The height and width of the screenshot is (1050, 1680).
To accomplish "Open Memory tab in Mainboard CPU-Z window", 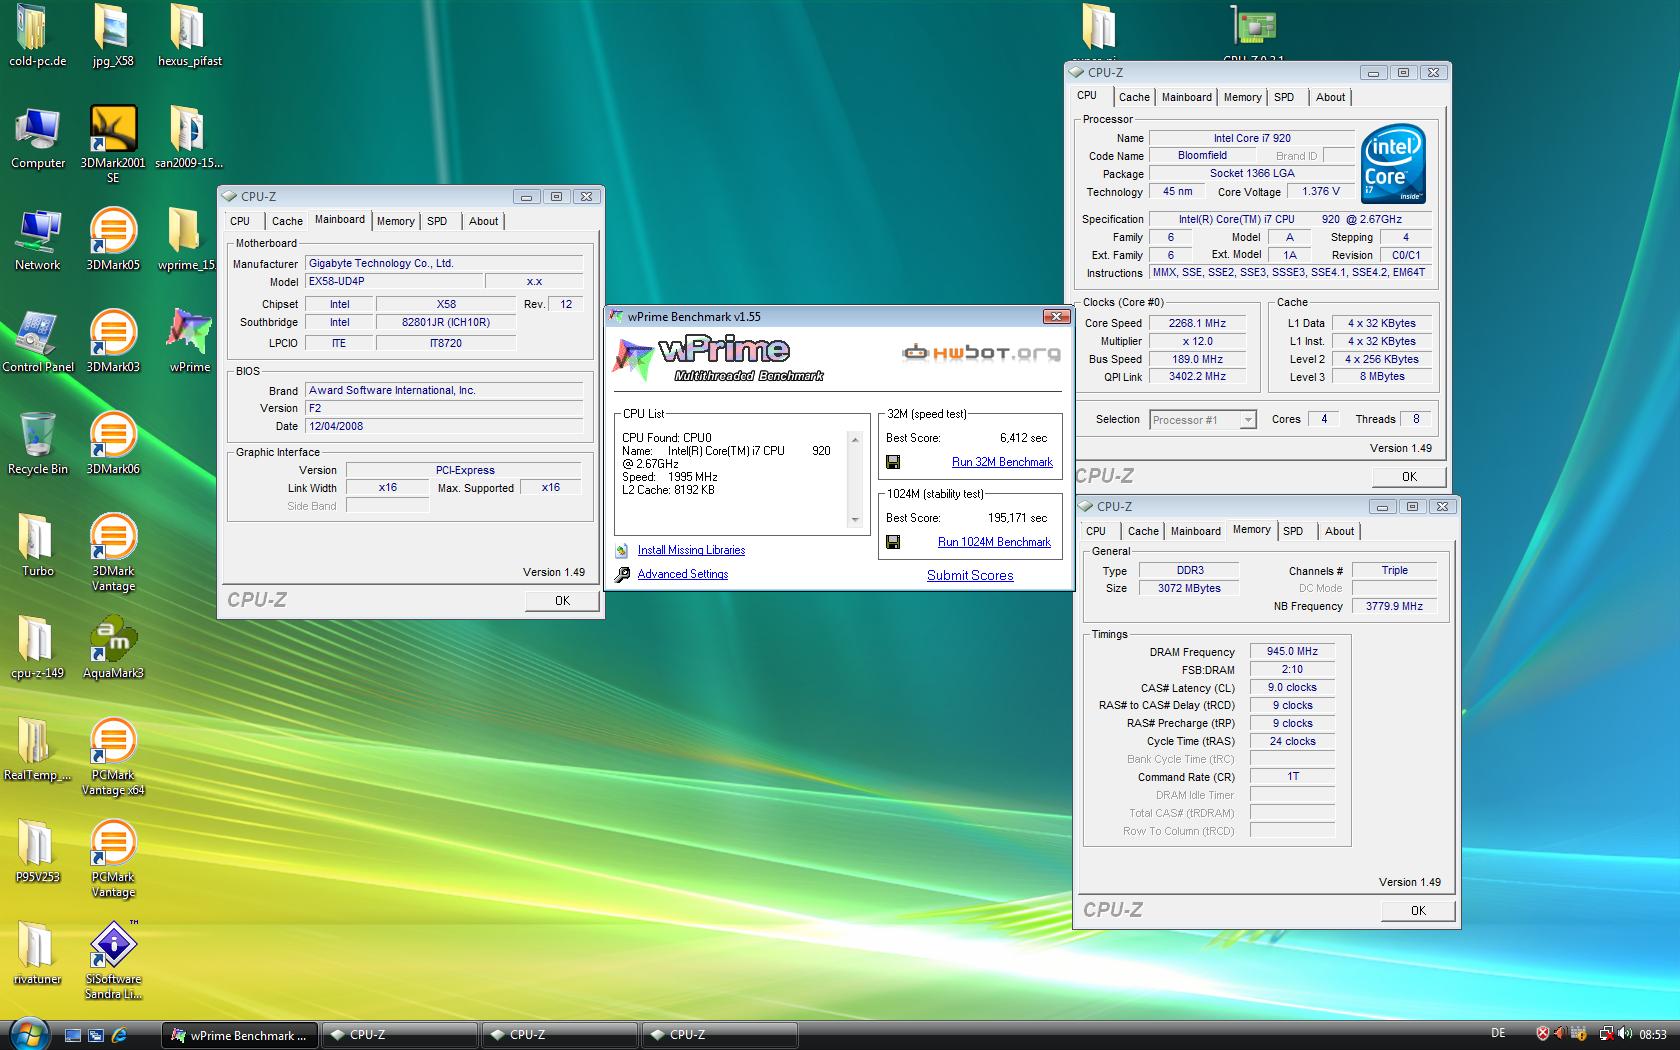I will pyautogui.click(x=396, y=221).
